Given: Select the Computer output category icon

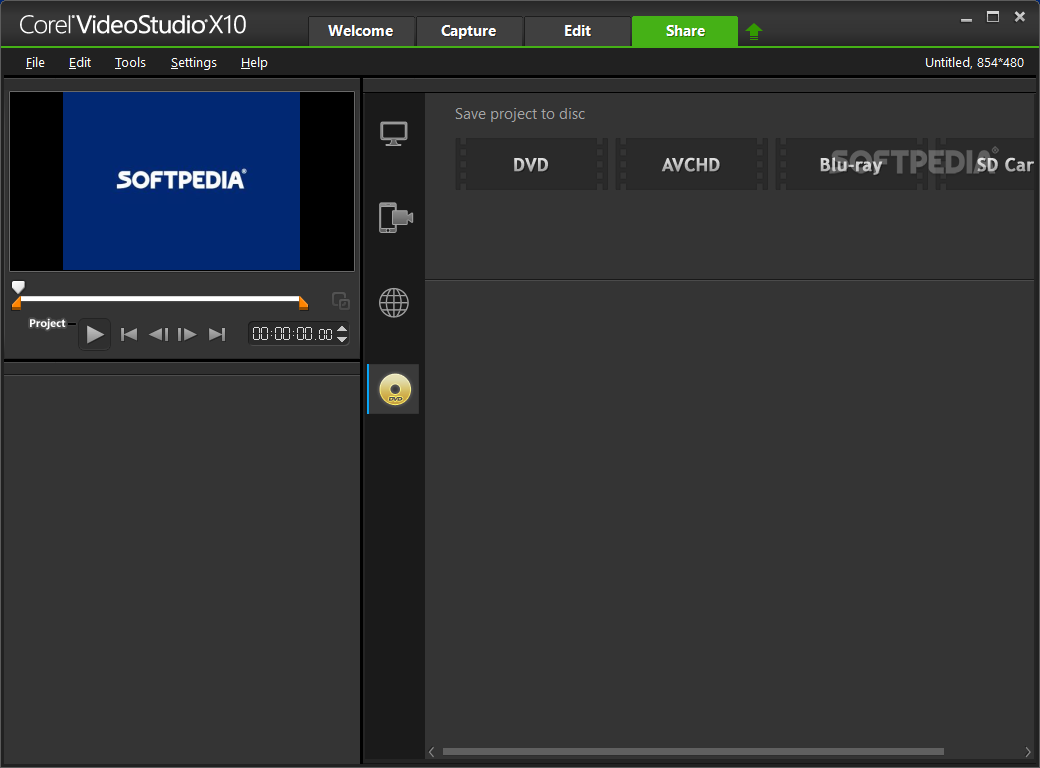Looking at the screenshot, I should pos(394,133).
